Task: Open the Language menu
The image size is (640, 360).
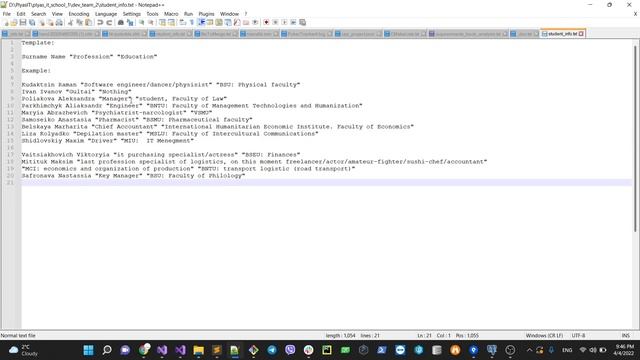Action: [x=106, y=14]
